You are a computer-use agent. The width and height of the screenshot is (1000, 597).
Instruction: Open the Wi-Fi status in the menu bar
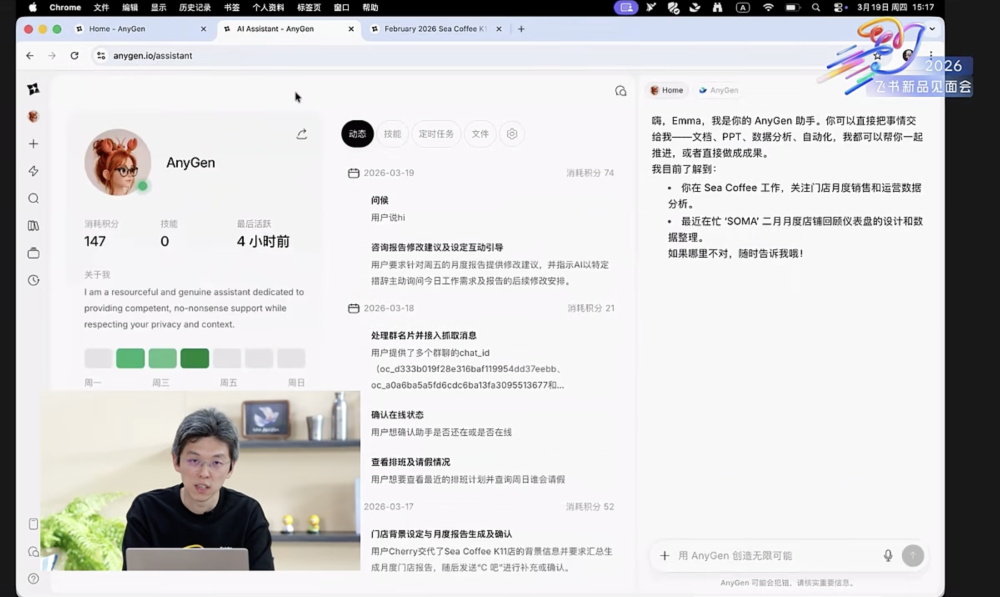[x=768, y=8]
